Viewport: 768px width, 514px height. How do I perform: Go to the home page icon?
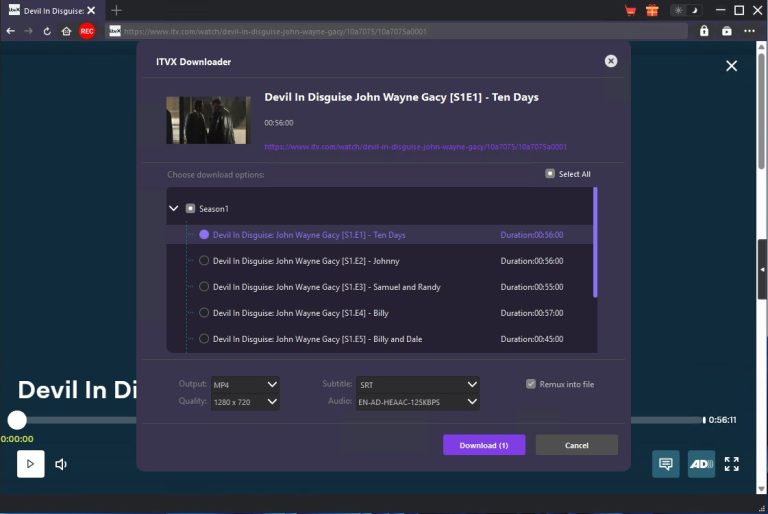point(66,31)
